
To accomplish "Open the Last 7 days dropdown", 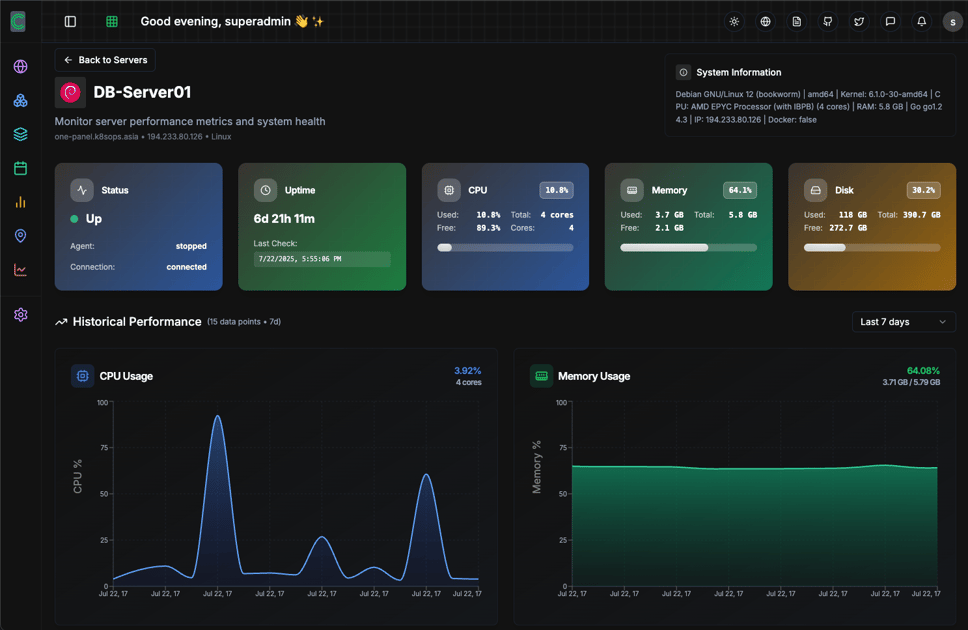I will pyautogui.click(x=903, y=322).
